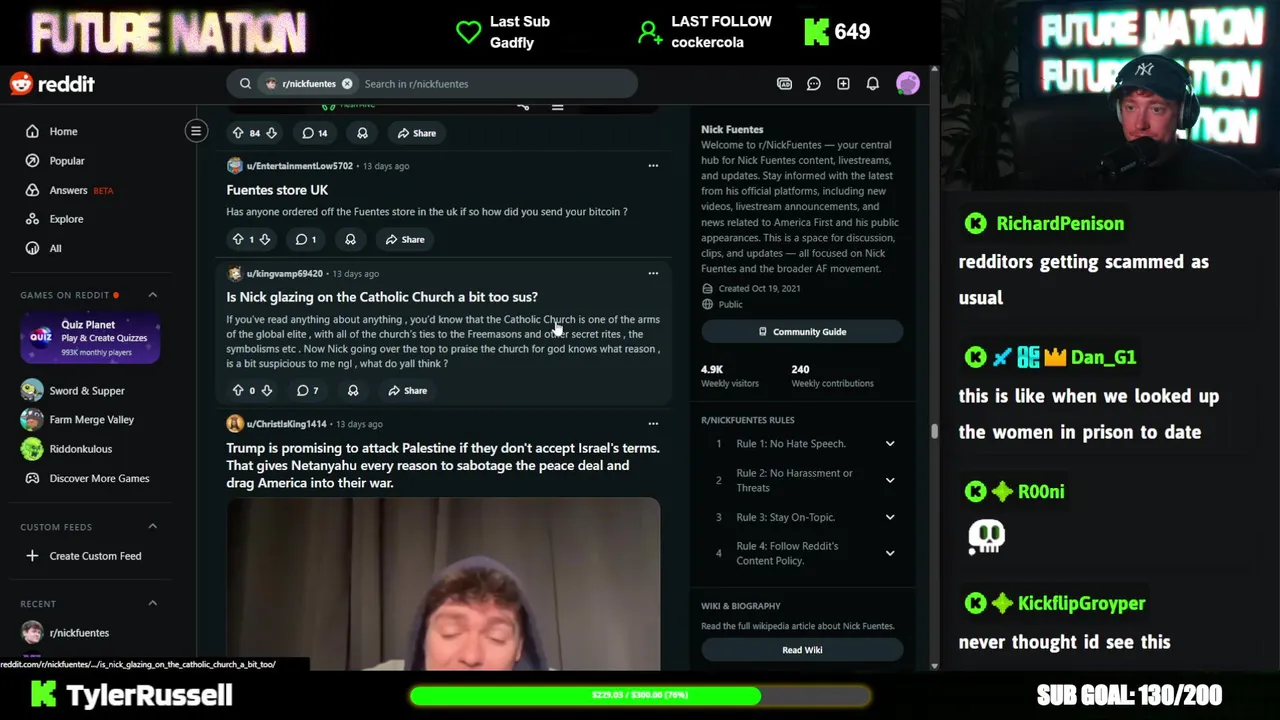Open user u/ChristIsKing1414 profile
This screenshot has height=720, width=1280.
pyautogui.click(x=286, y=424)
